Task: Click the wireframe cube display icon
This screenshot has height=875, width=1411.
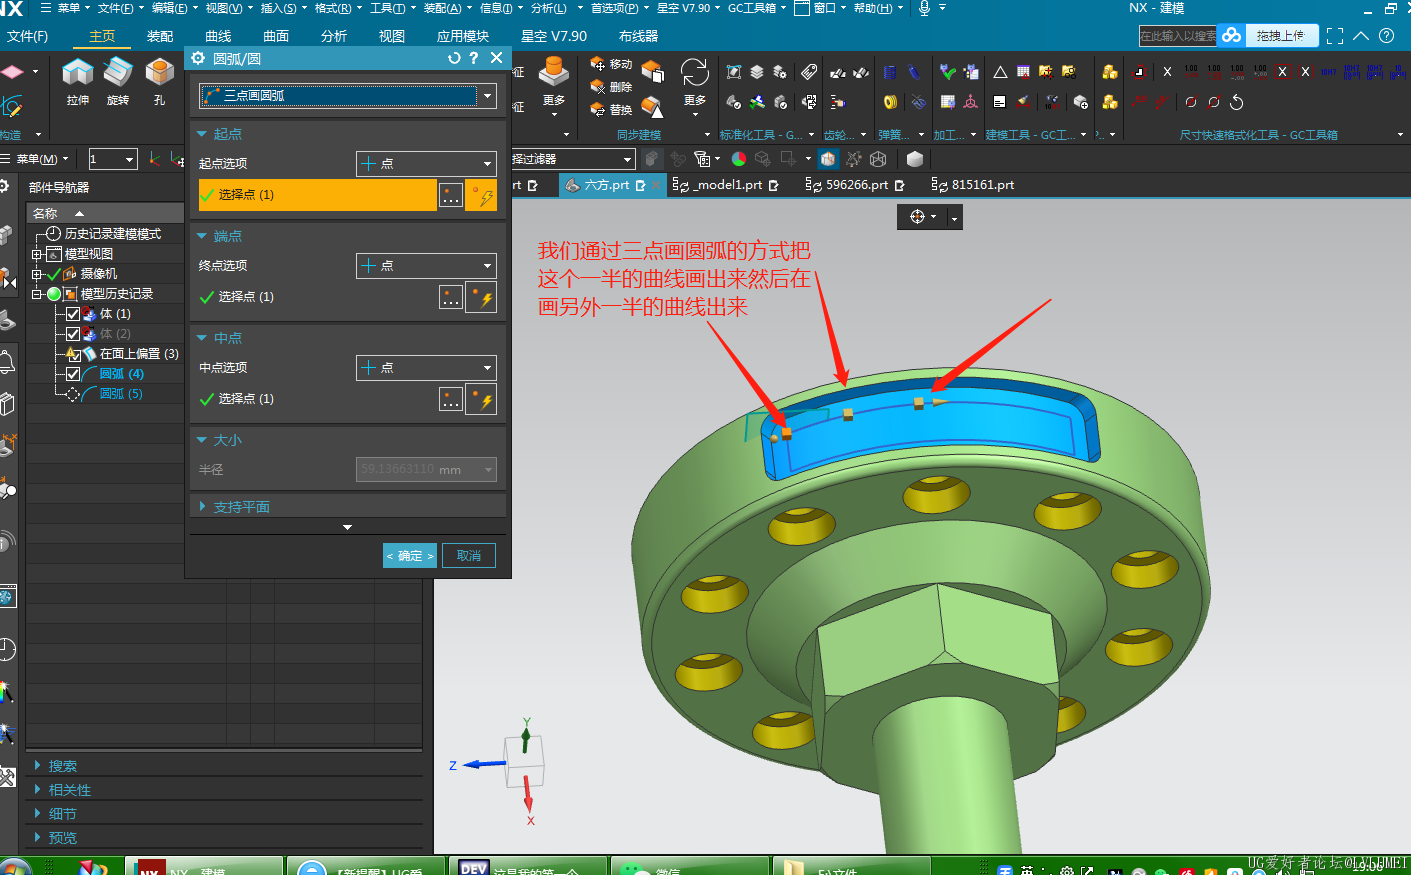Action: coord(878,159)
